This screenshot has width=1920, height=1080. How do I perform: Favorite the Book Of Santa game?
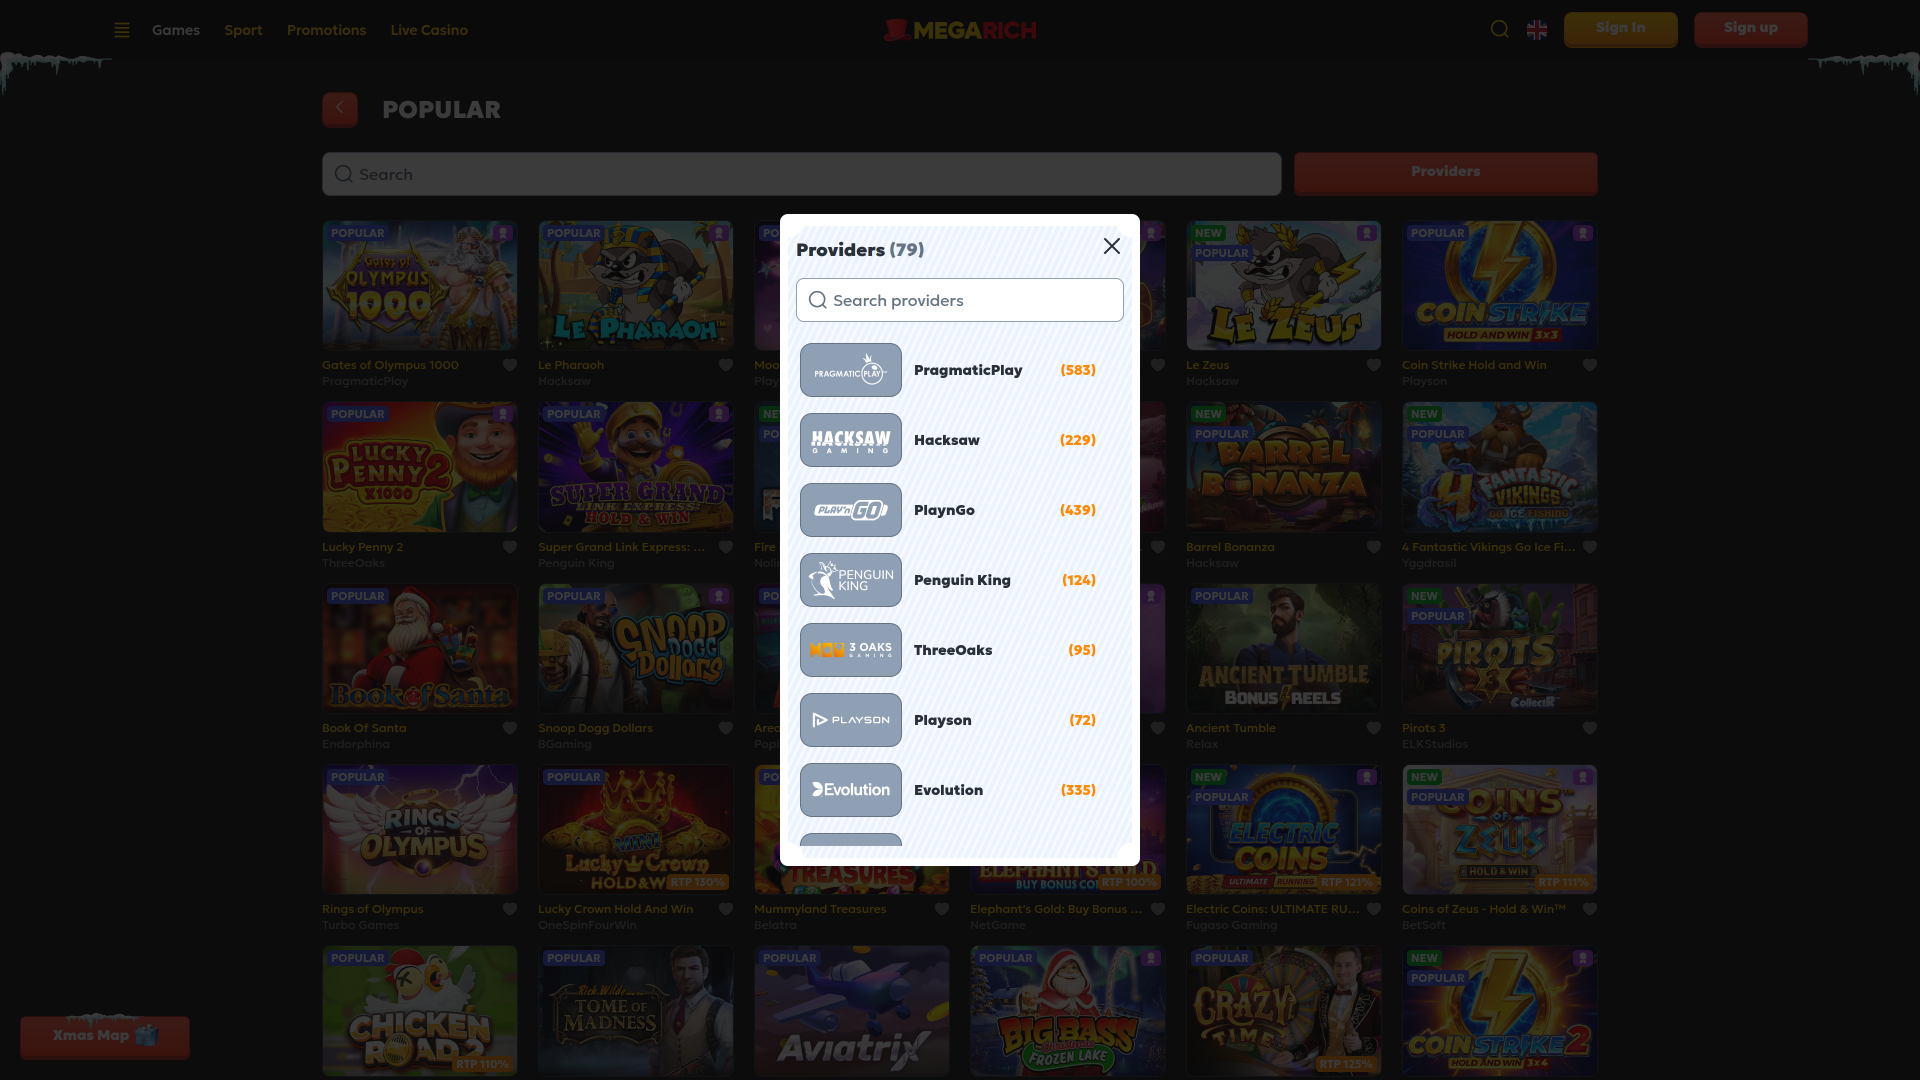[509, 728]
